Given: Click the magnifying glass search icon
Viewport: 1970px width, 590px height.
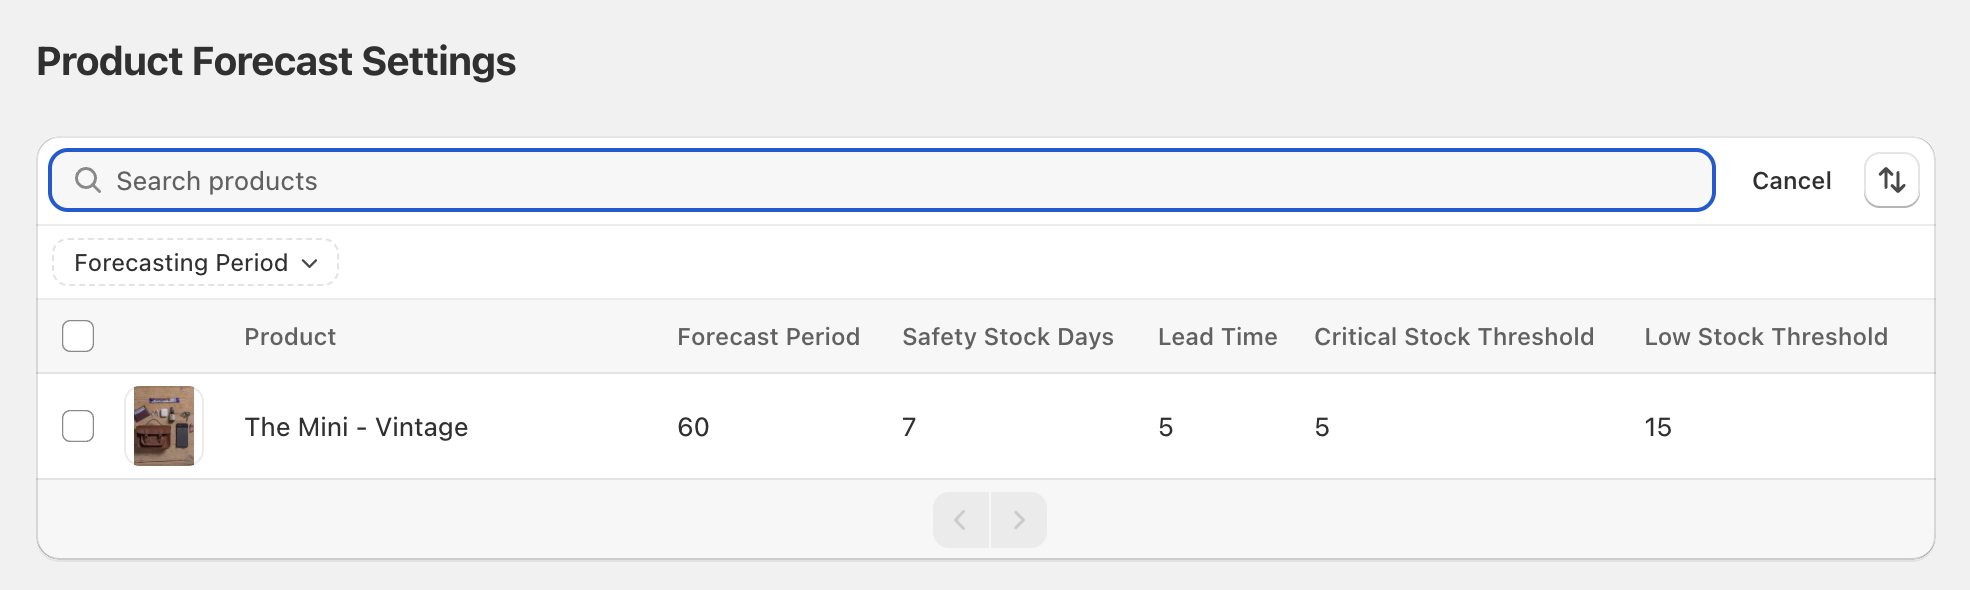Looking at the screenshot, I should (88, 180).
